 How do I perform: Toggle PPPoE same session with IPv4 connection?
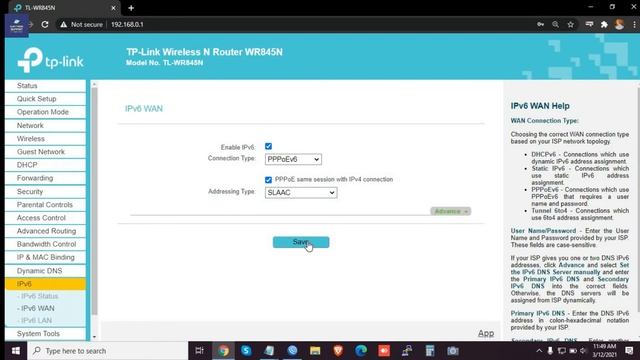coord(268,180)
